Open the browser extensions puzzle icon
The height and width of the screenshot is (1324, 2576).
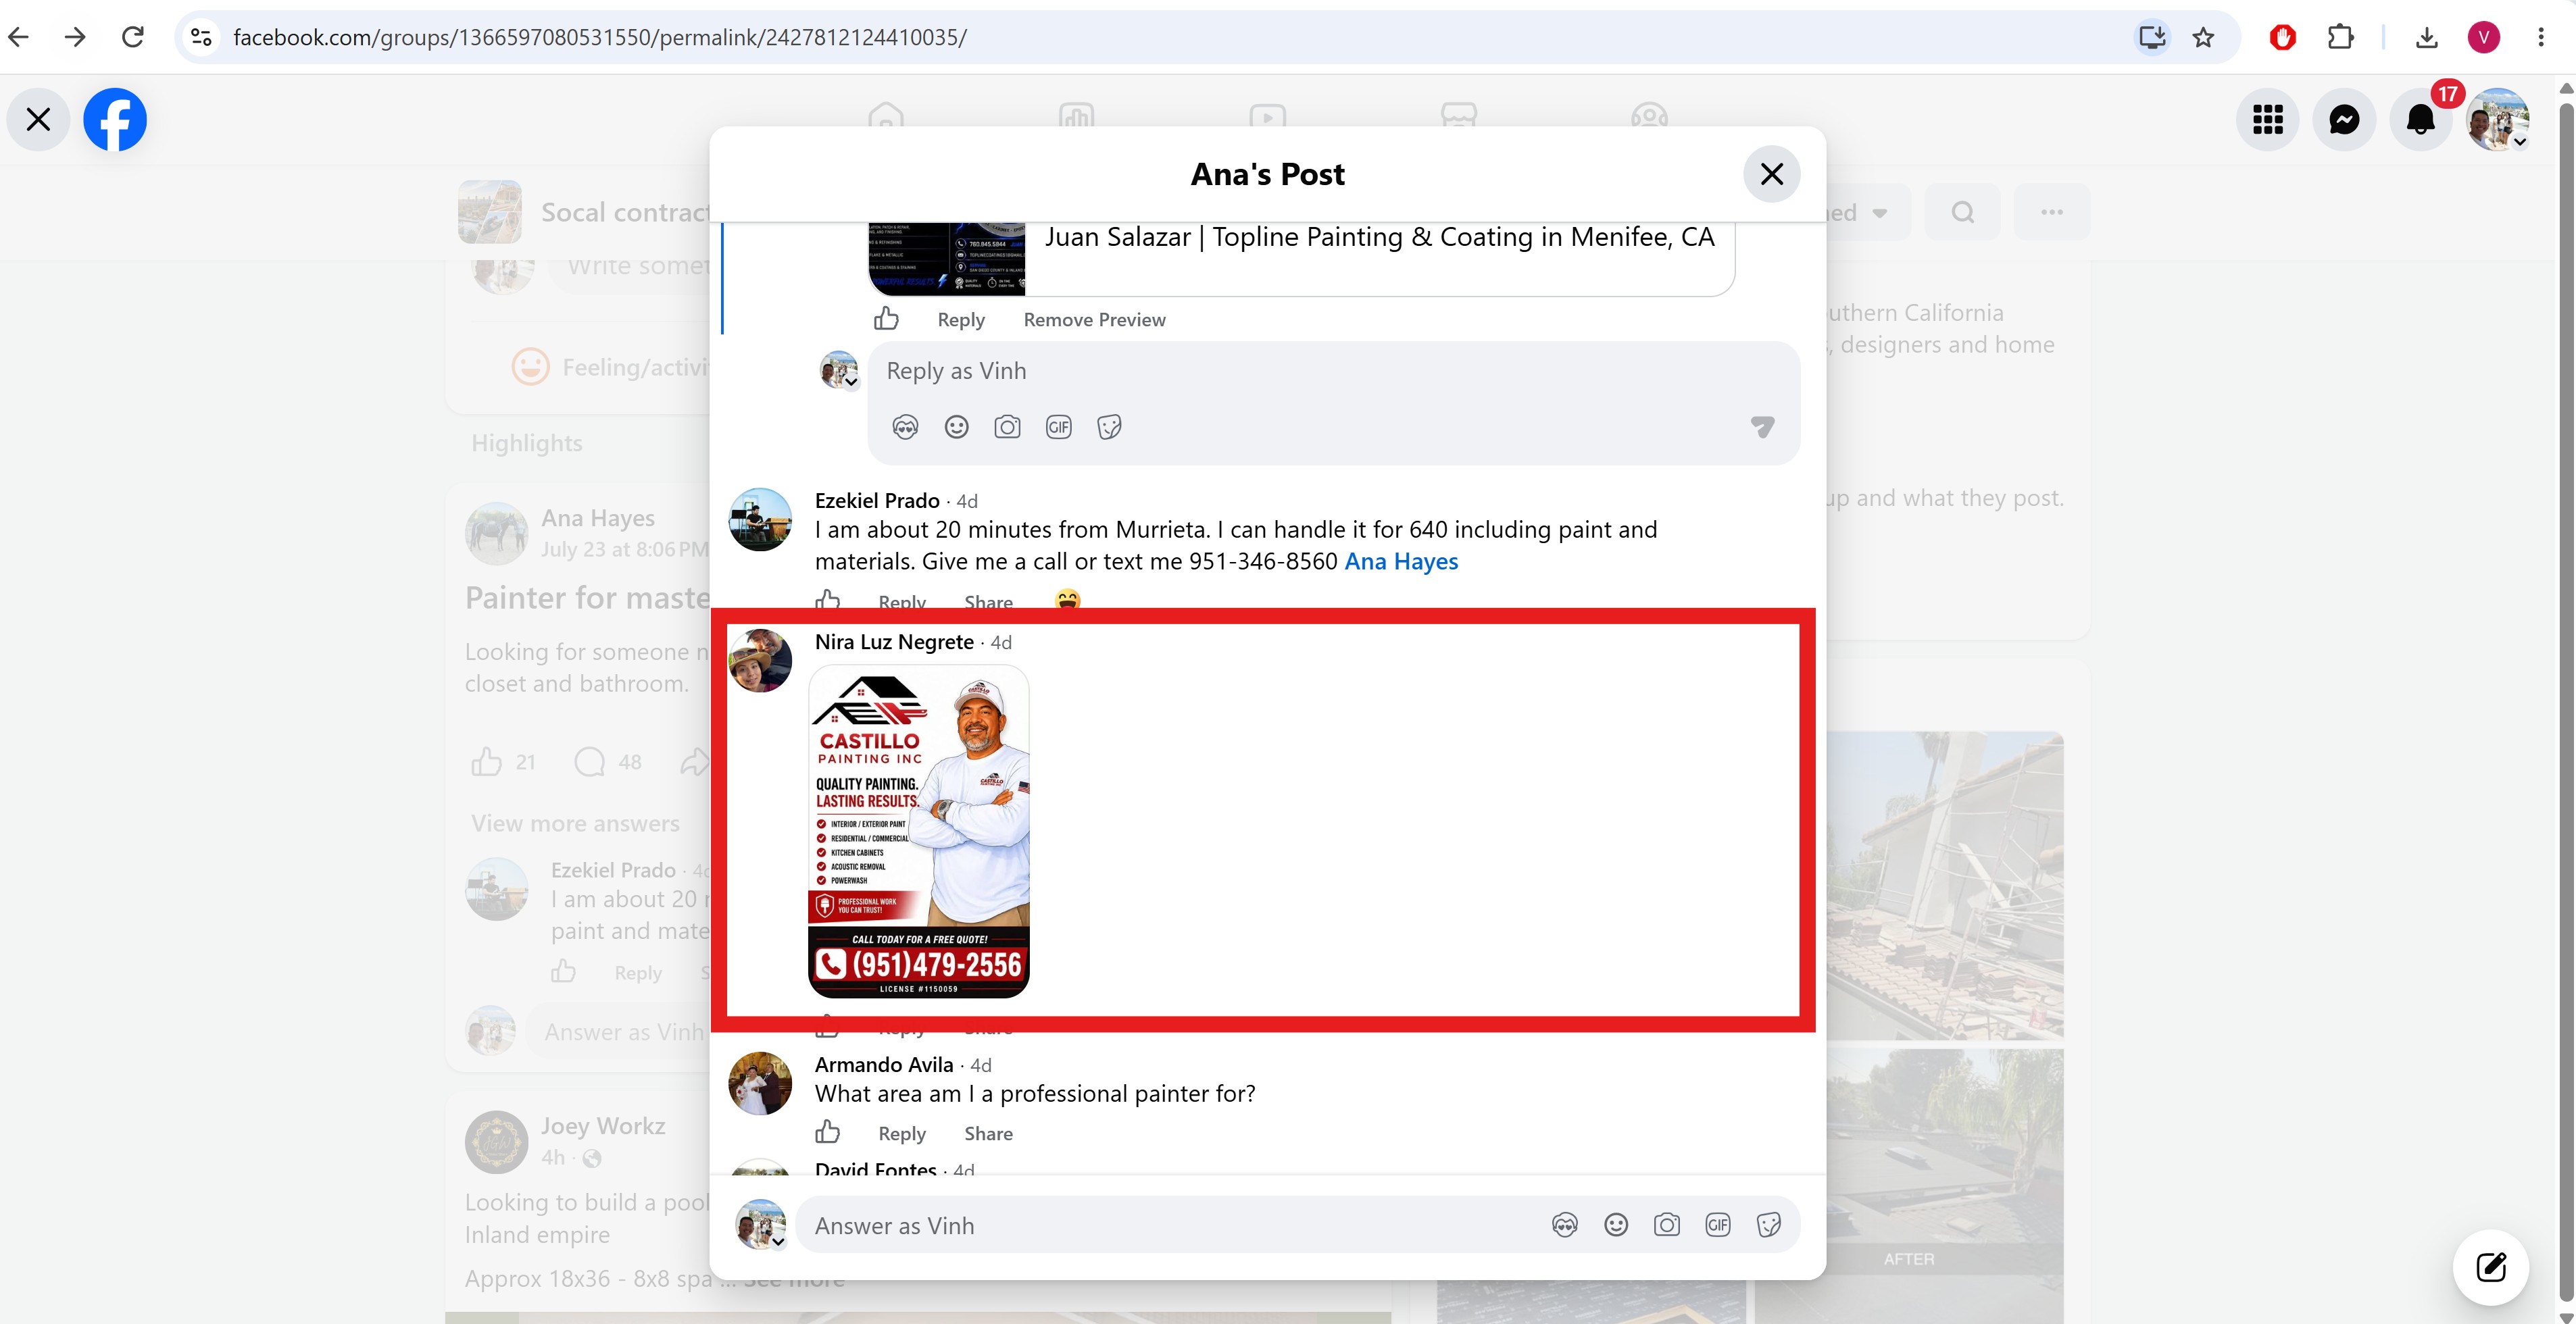2340,37
